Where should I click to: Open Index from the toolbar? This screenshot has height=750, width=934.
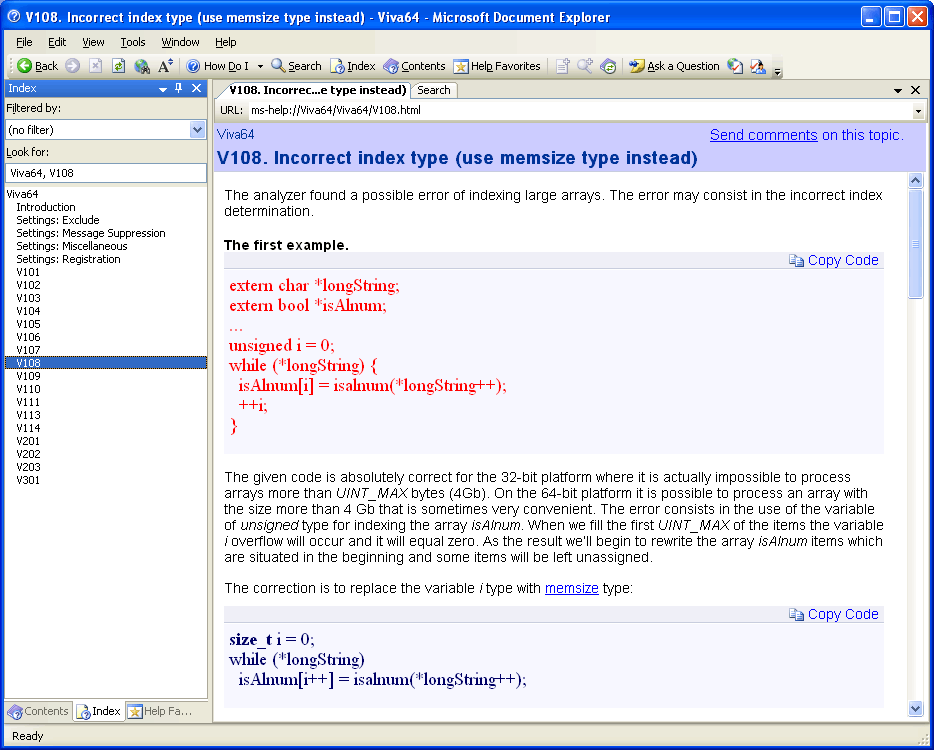point(353,66)
